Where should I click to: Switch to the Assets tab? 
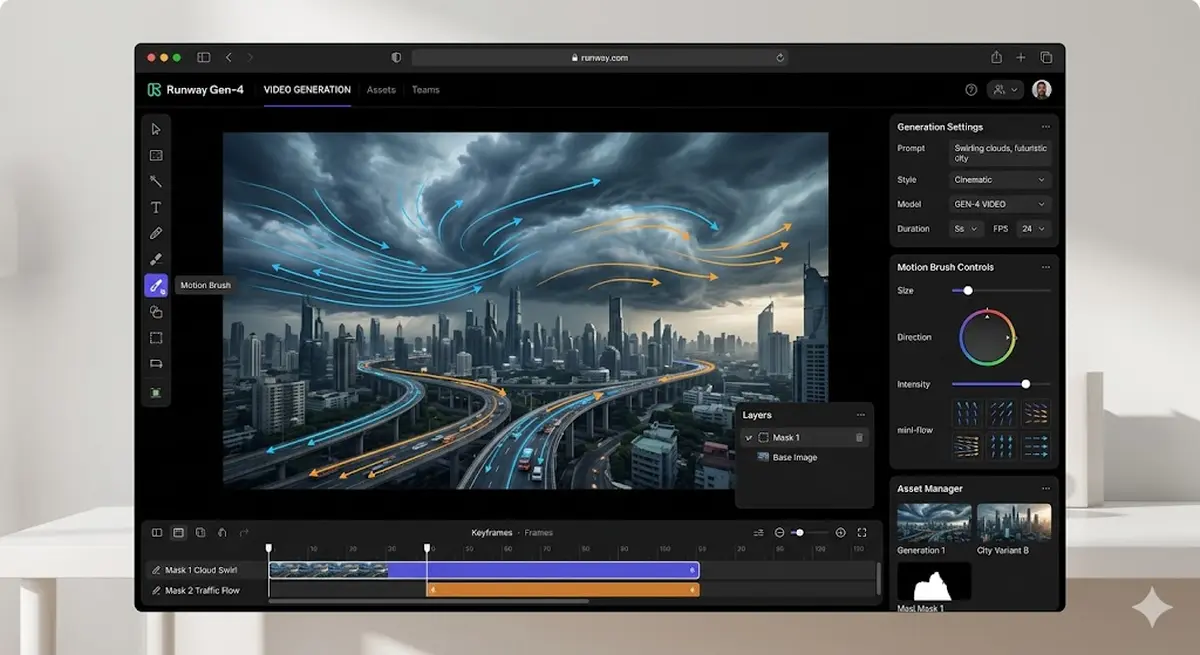380,89
